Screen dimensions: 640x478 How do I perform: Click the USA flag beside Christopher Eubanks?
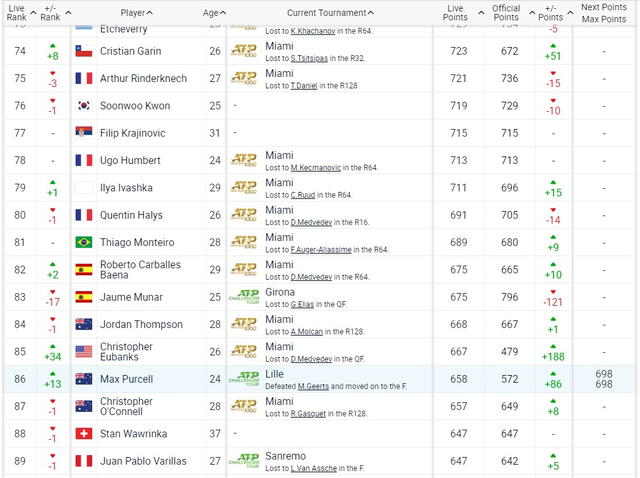pos(84,351)
